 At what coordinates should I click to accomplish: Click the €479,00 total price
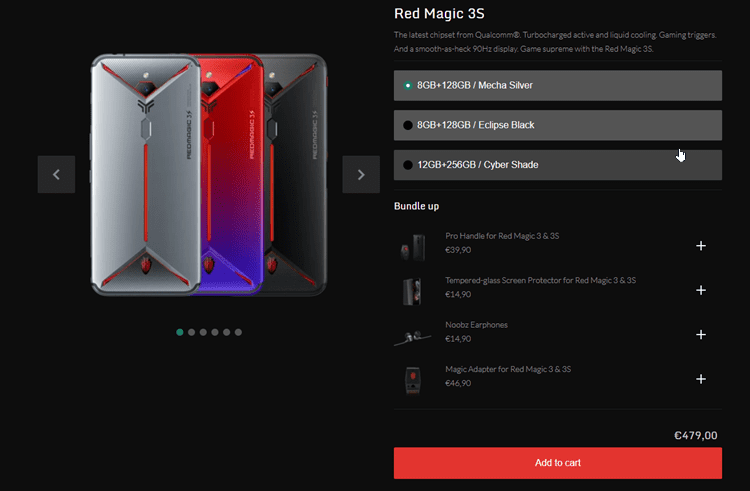coord(695,436)
